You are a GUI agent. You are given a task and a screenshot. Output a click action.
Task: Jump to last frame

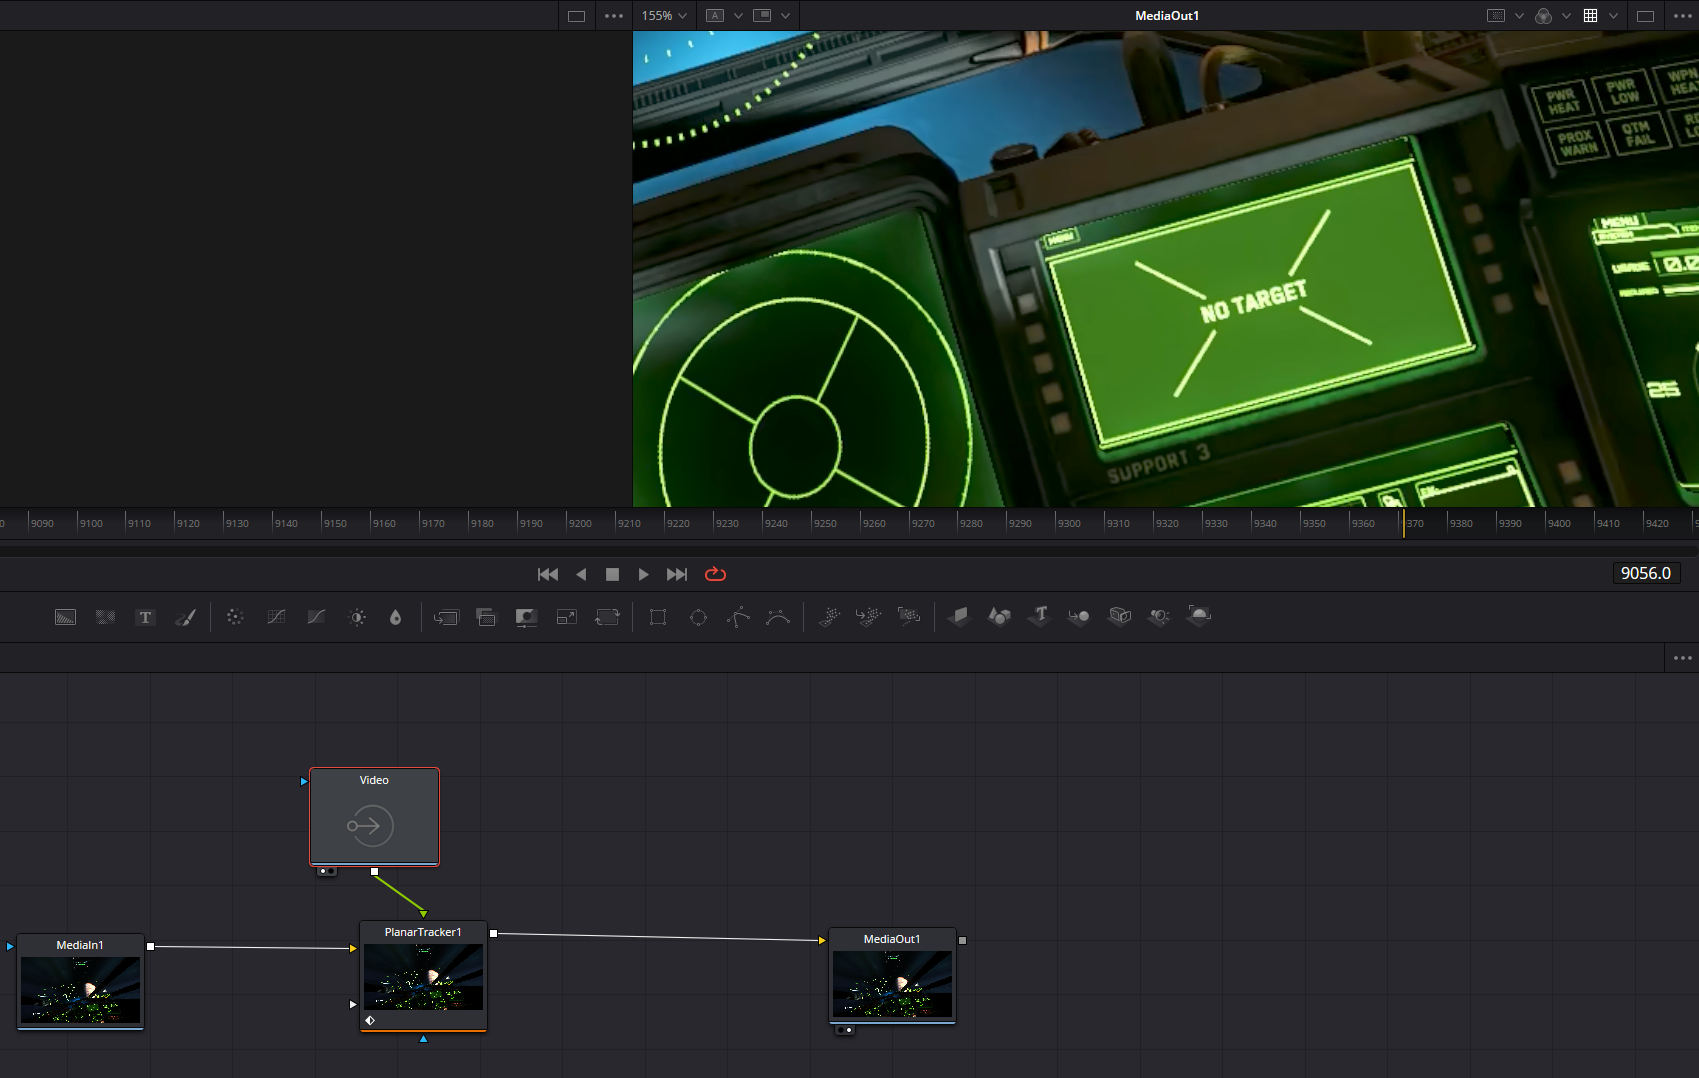[677, 574]
